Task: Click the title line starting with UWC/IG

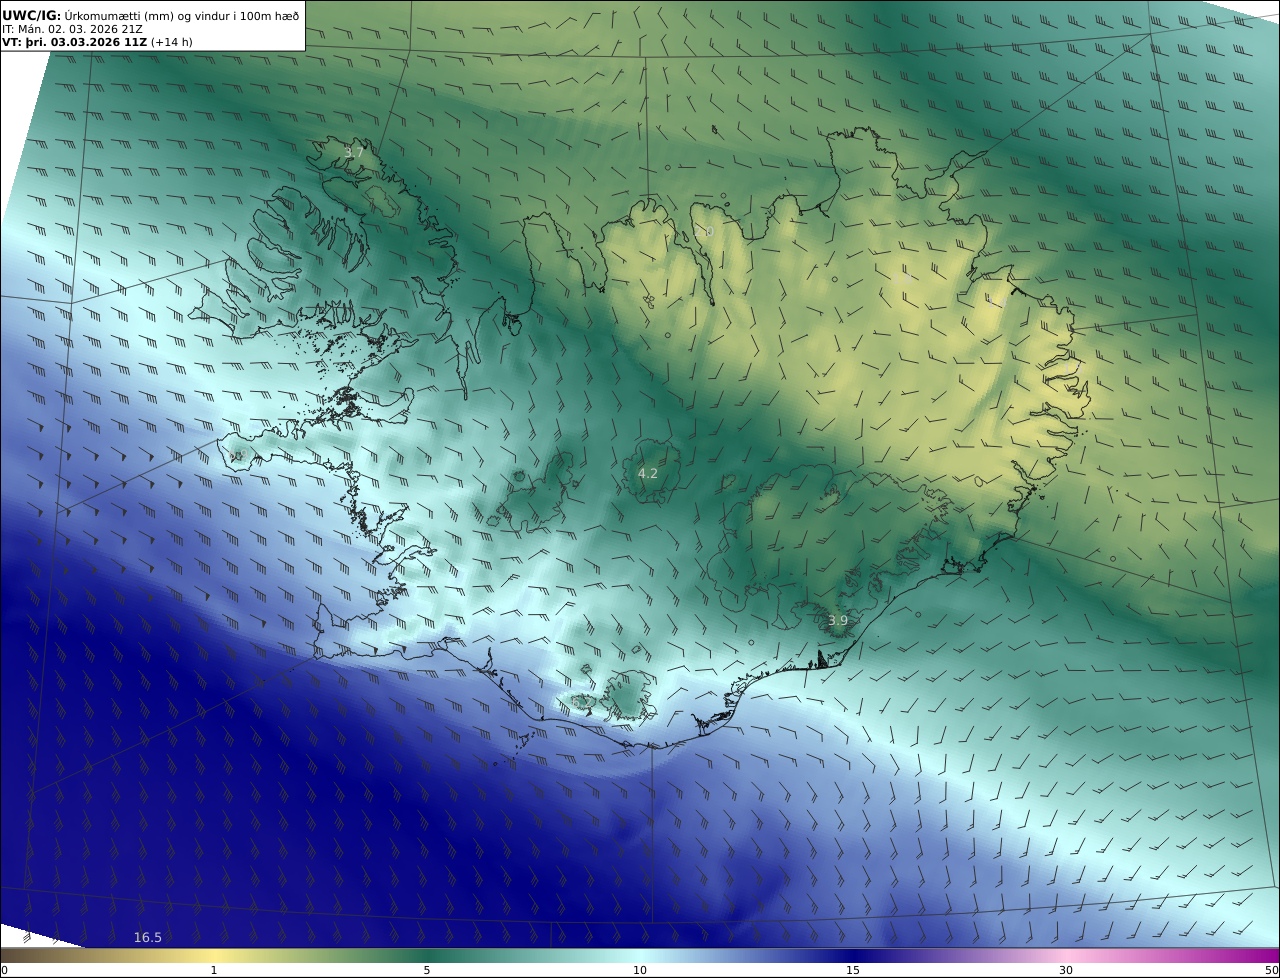Action: tap(150, 15)
